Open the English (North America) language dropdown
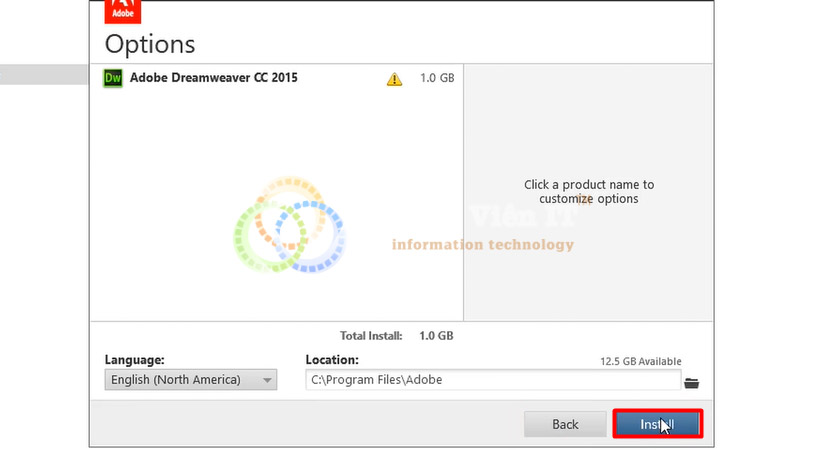Image resolution: width=820 pixels, height=450 pixels. pos(190,380)
